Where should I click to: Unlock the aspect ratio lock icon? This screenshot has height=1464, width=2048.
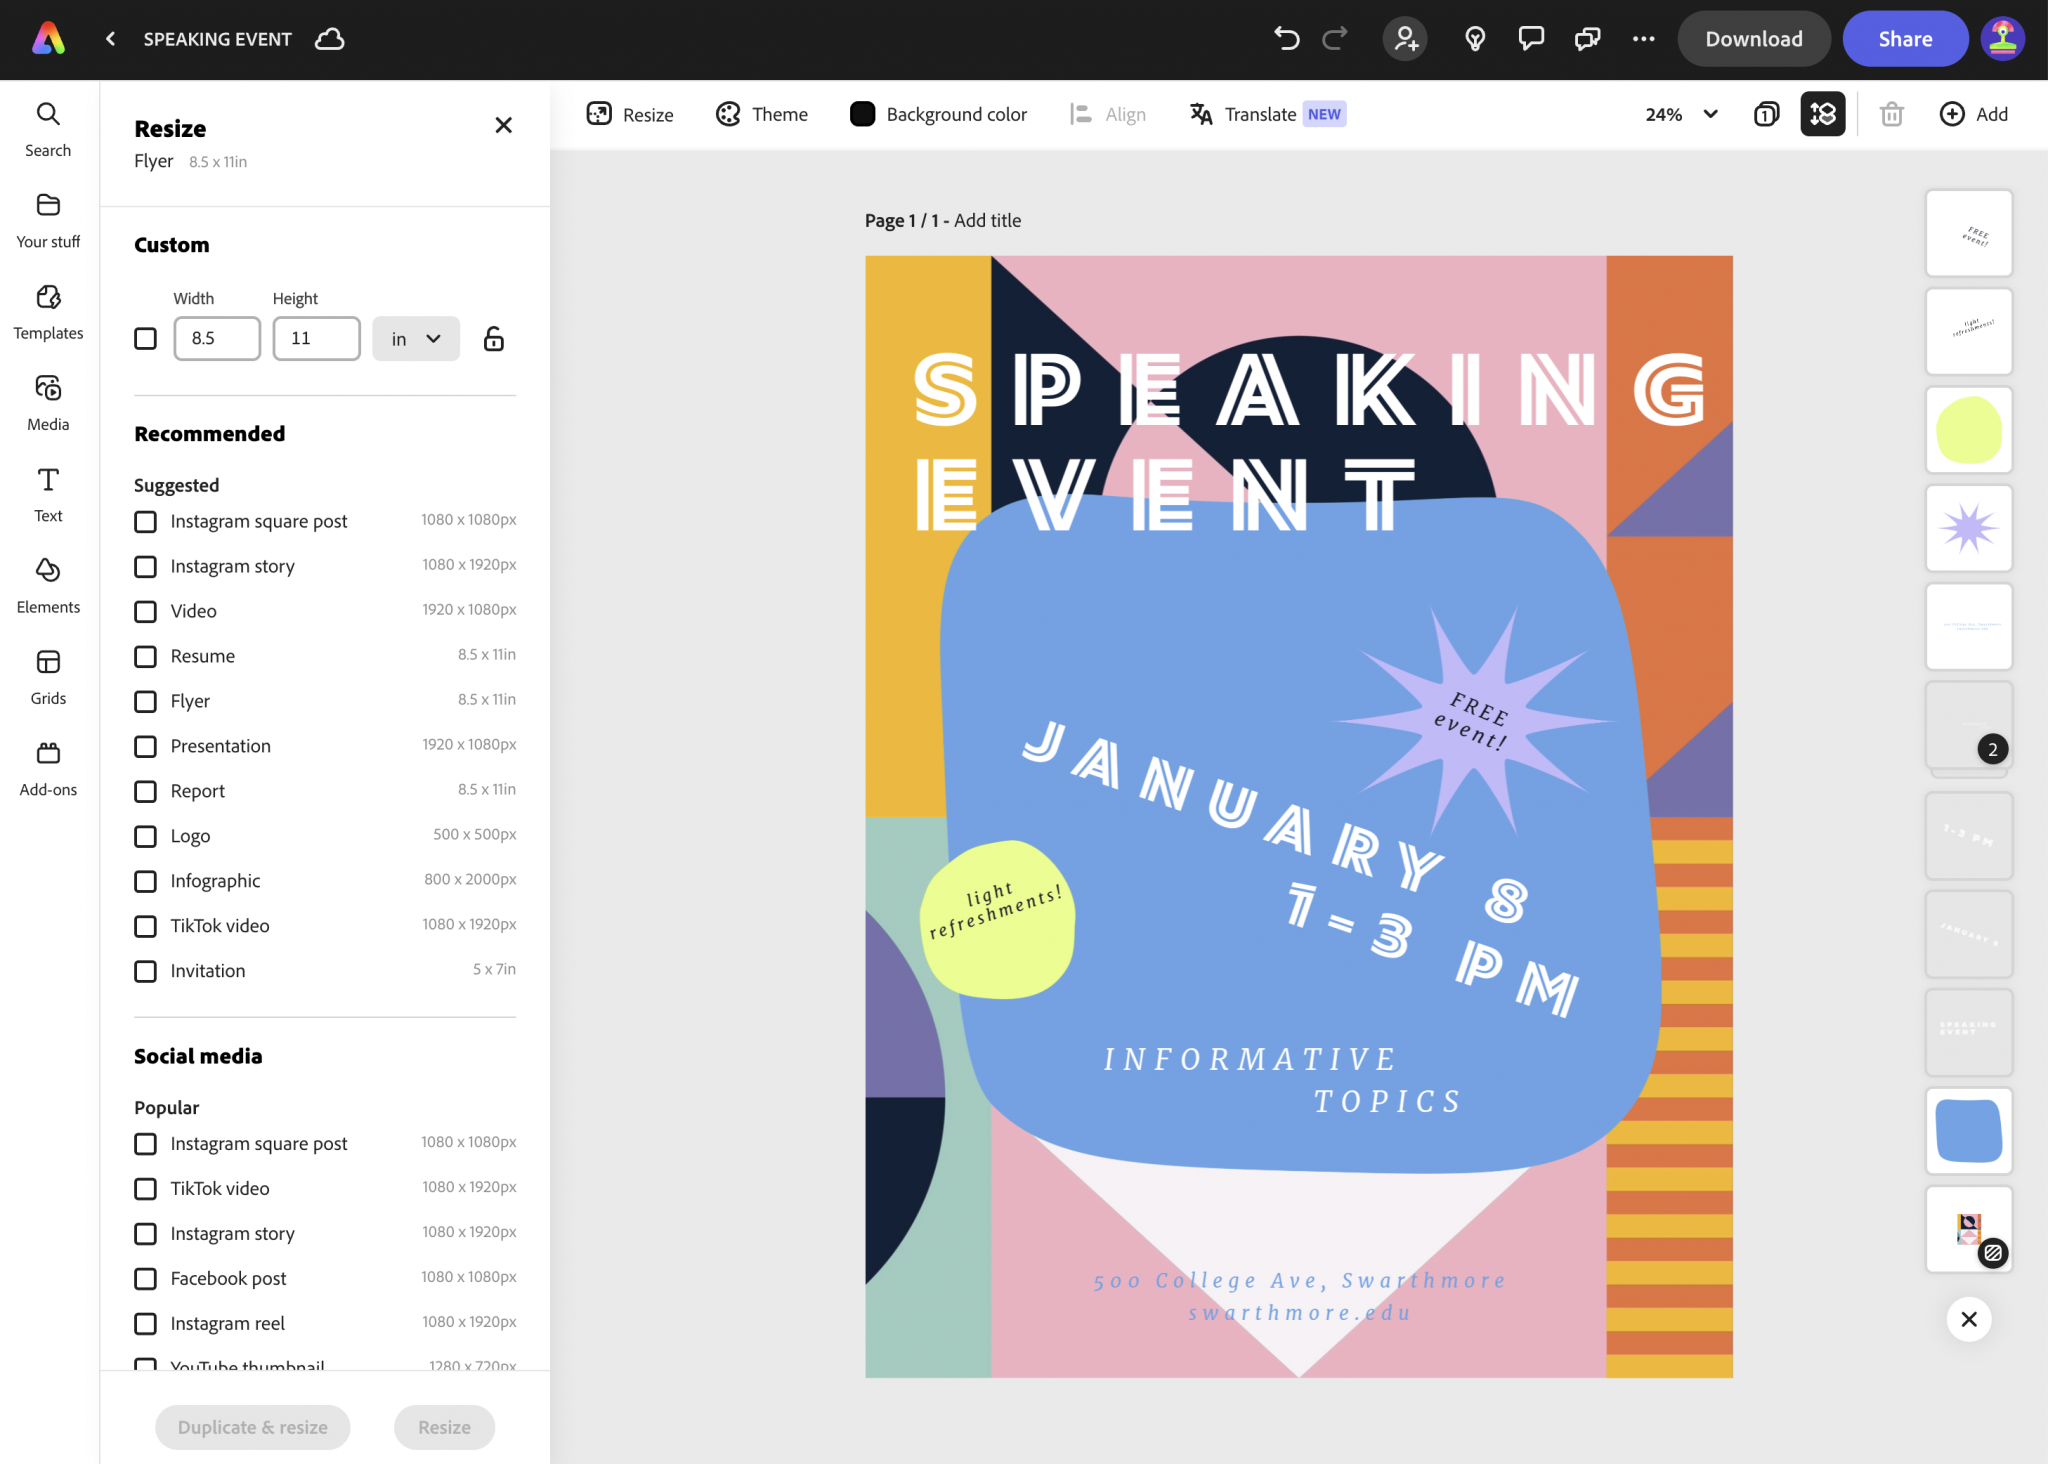(493, 339)
